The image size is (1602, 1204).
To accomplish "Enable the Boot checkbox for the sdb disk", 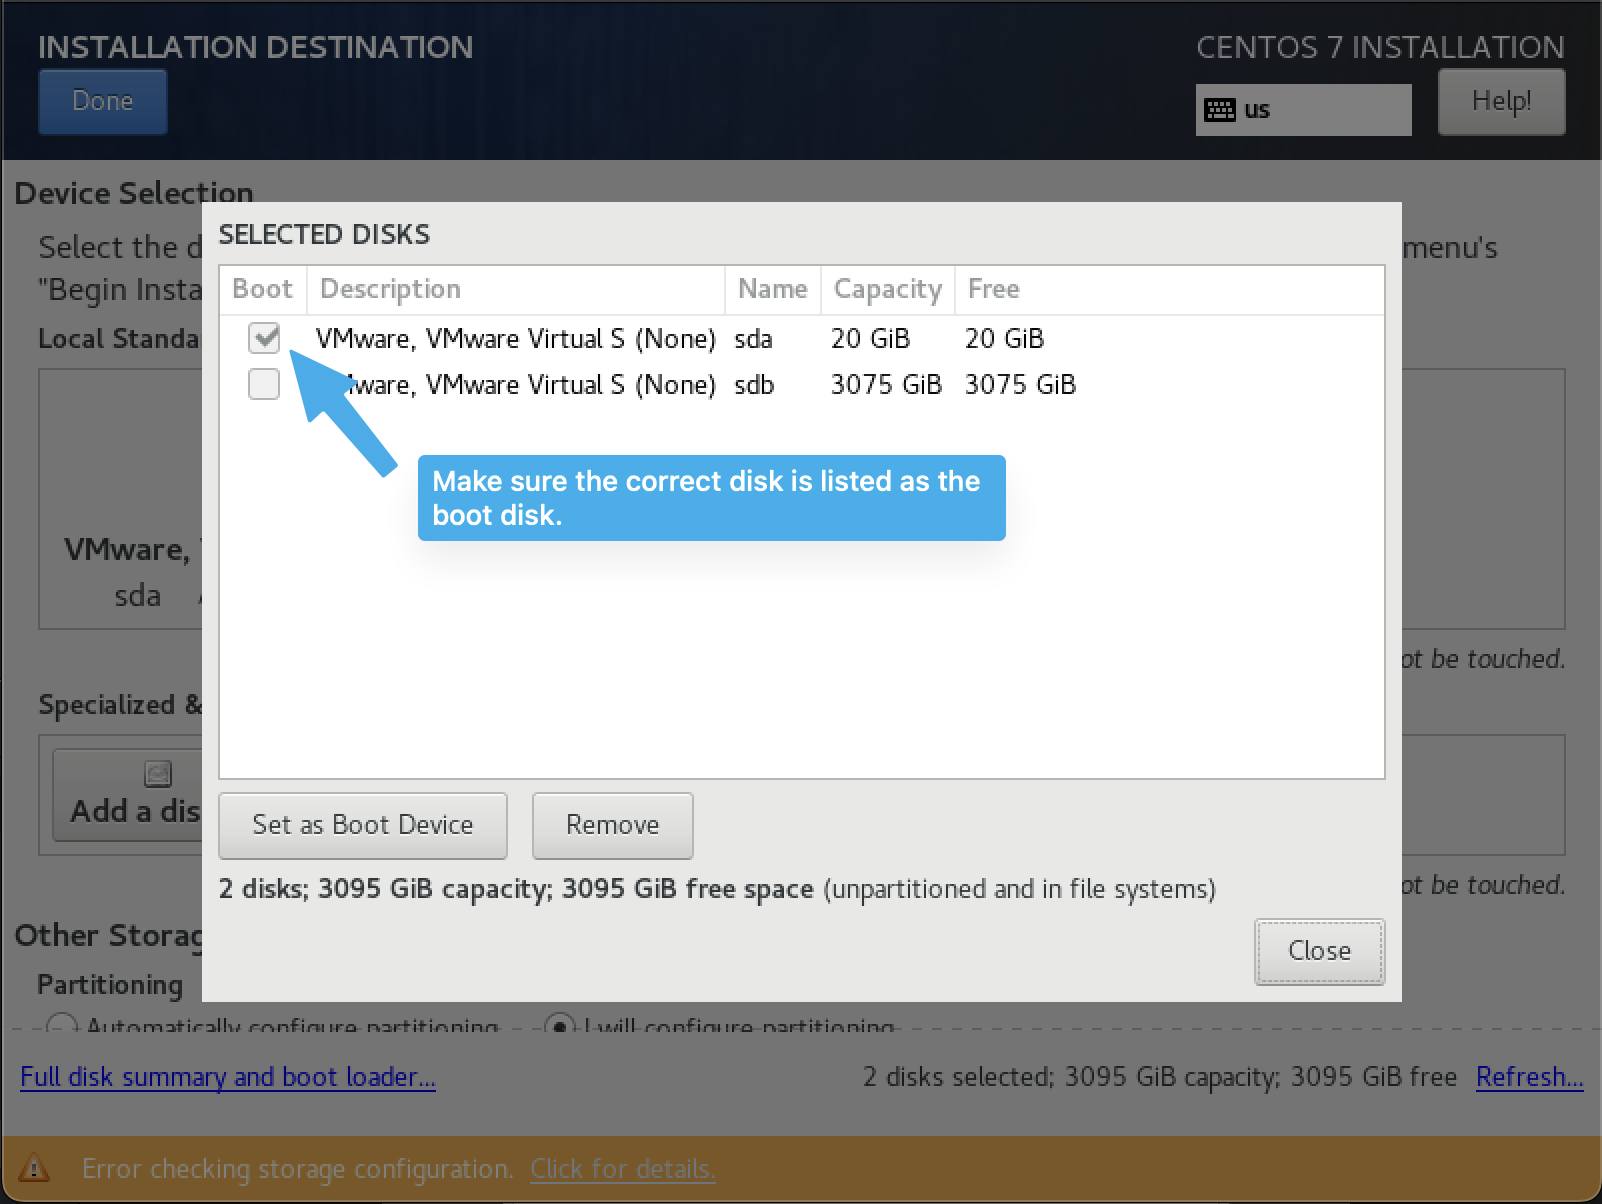I will tap(263, 384).
